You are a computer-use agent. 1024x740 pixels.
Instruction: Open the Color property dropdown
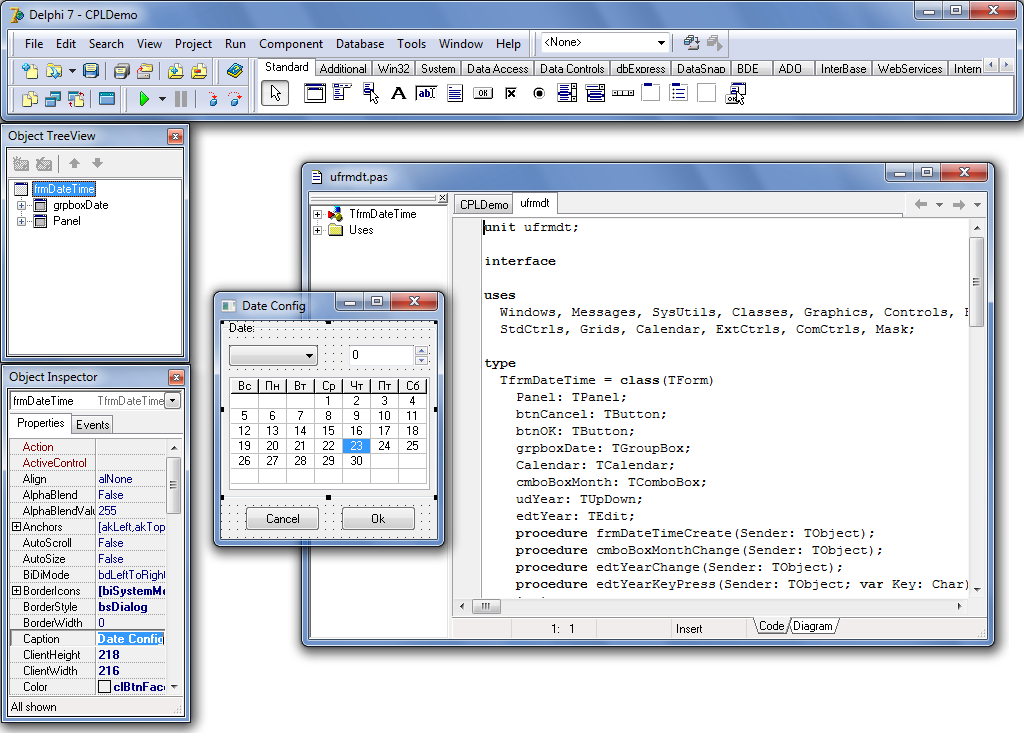tap(174, 687)
